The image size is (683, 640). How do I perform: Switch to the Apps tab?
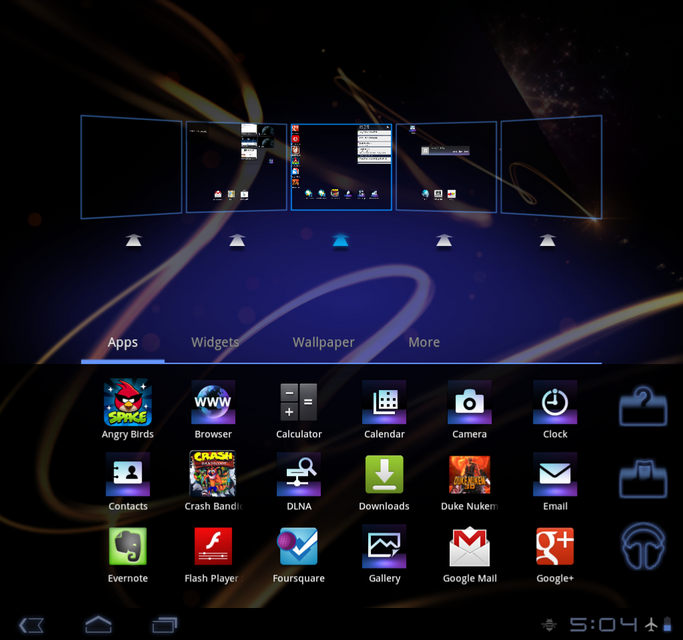[122, 342]
